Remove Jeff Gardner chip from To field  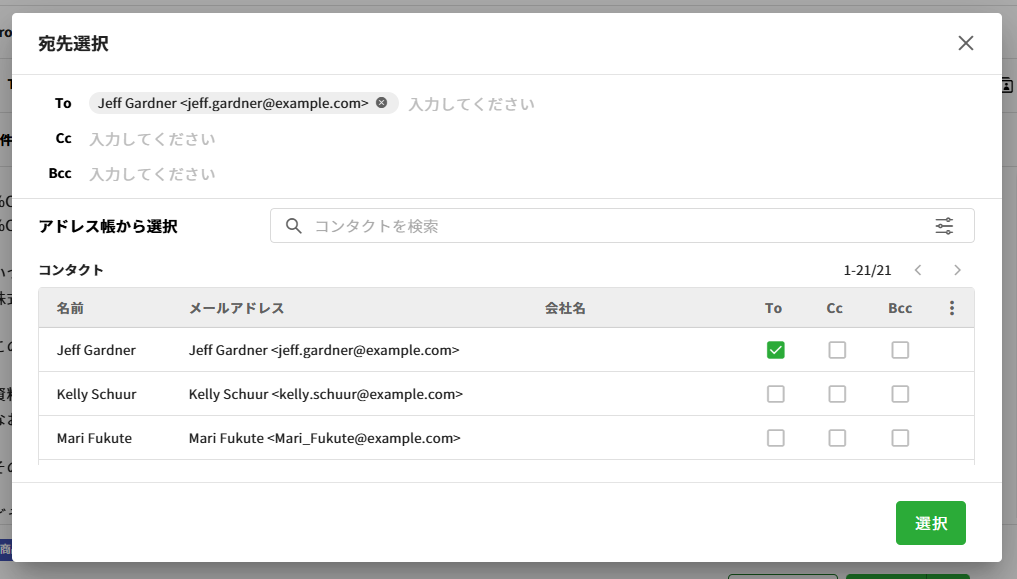382,103
